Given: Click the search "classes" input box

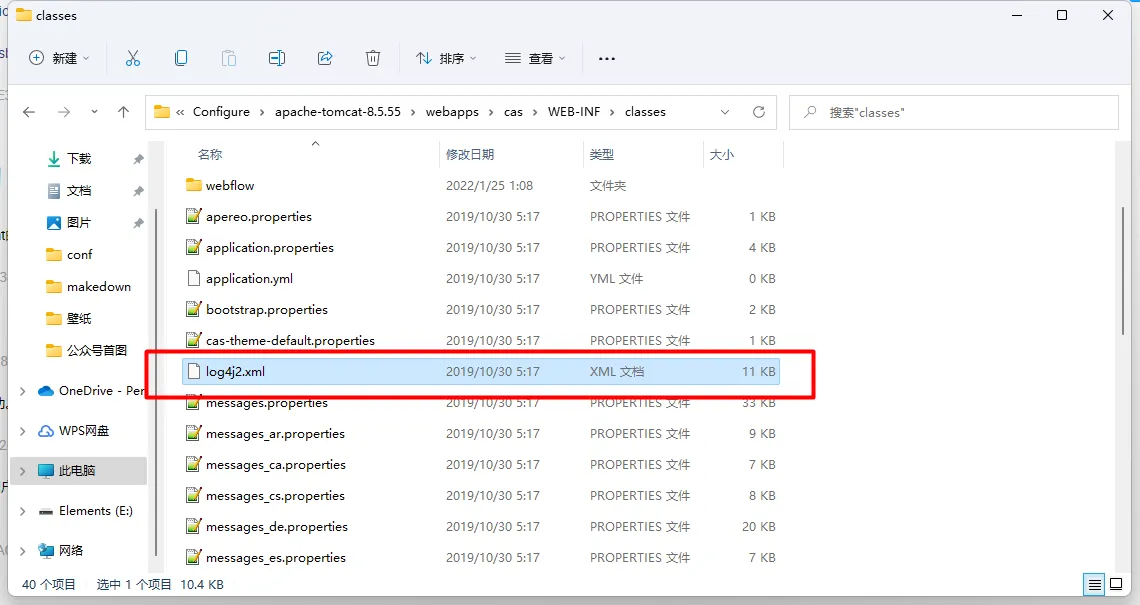Looking at the screenshot, I should coord(954,113).
